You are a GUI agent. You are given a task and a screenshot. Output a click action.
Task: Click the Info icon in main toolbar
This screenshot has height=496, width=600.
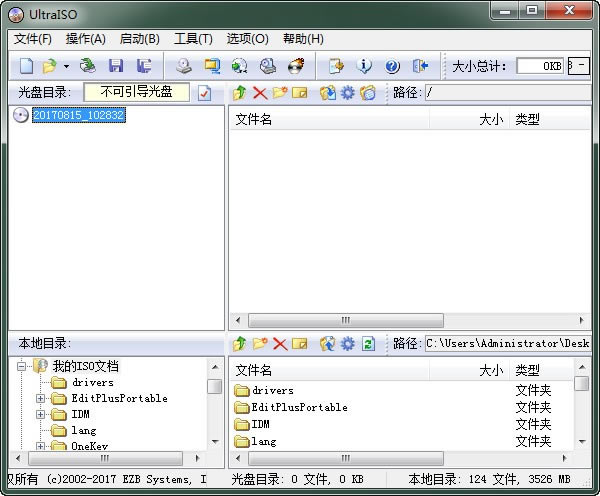(x=365, y=66)
